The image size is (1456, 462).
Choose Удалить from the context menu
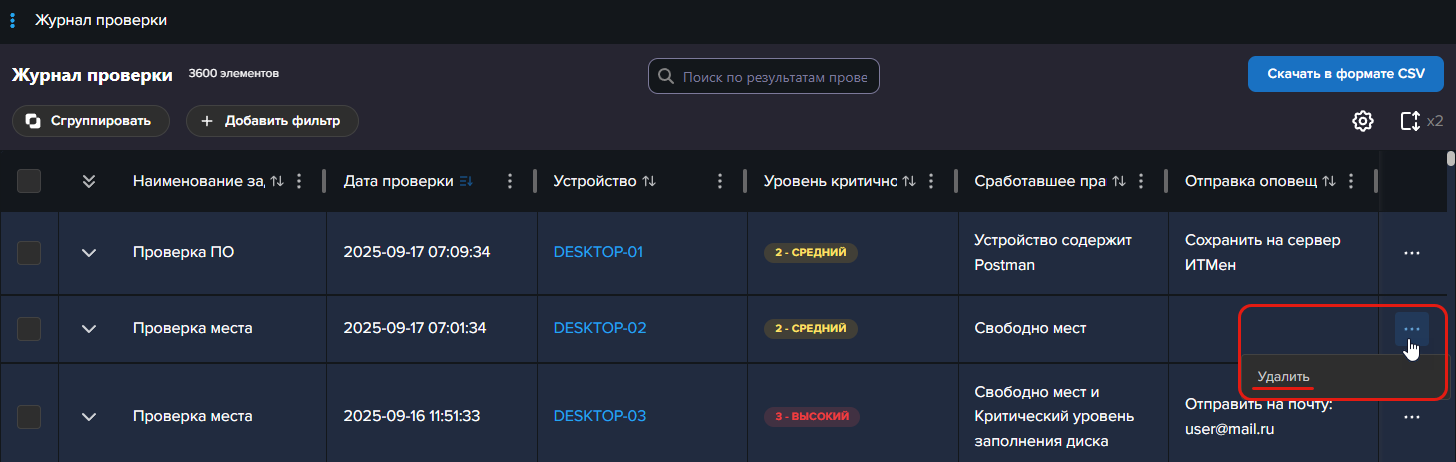click(1283, 377)
